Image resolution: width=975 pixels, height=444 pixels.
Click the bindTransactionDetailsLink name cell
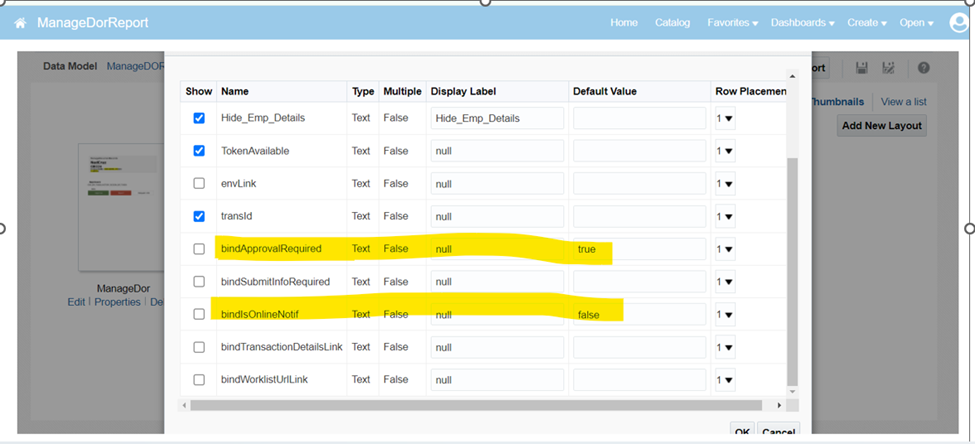(x=282, y=347)
